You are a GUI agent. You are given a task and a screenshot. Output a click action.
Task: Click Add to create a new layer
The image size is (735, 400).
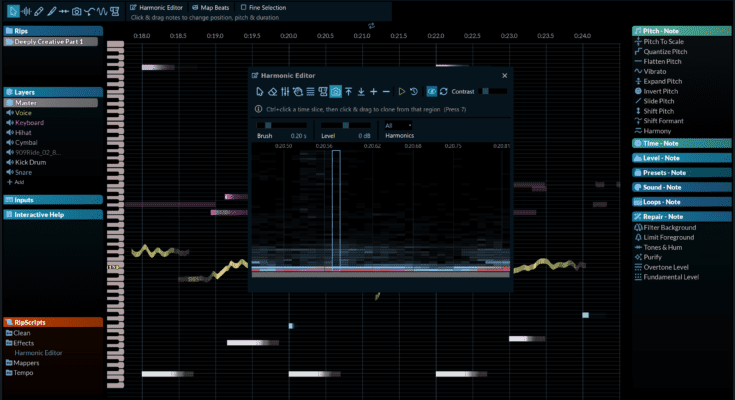[x=17, y=183]
